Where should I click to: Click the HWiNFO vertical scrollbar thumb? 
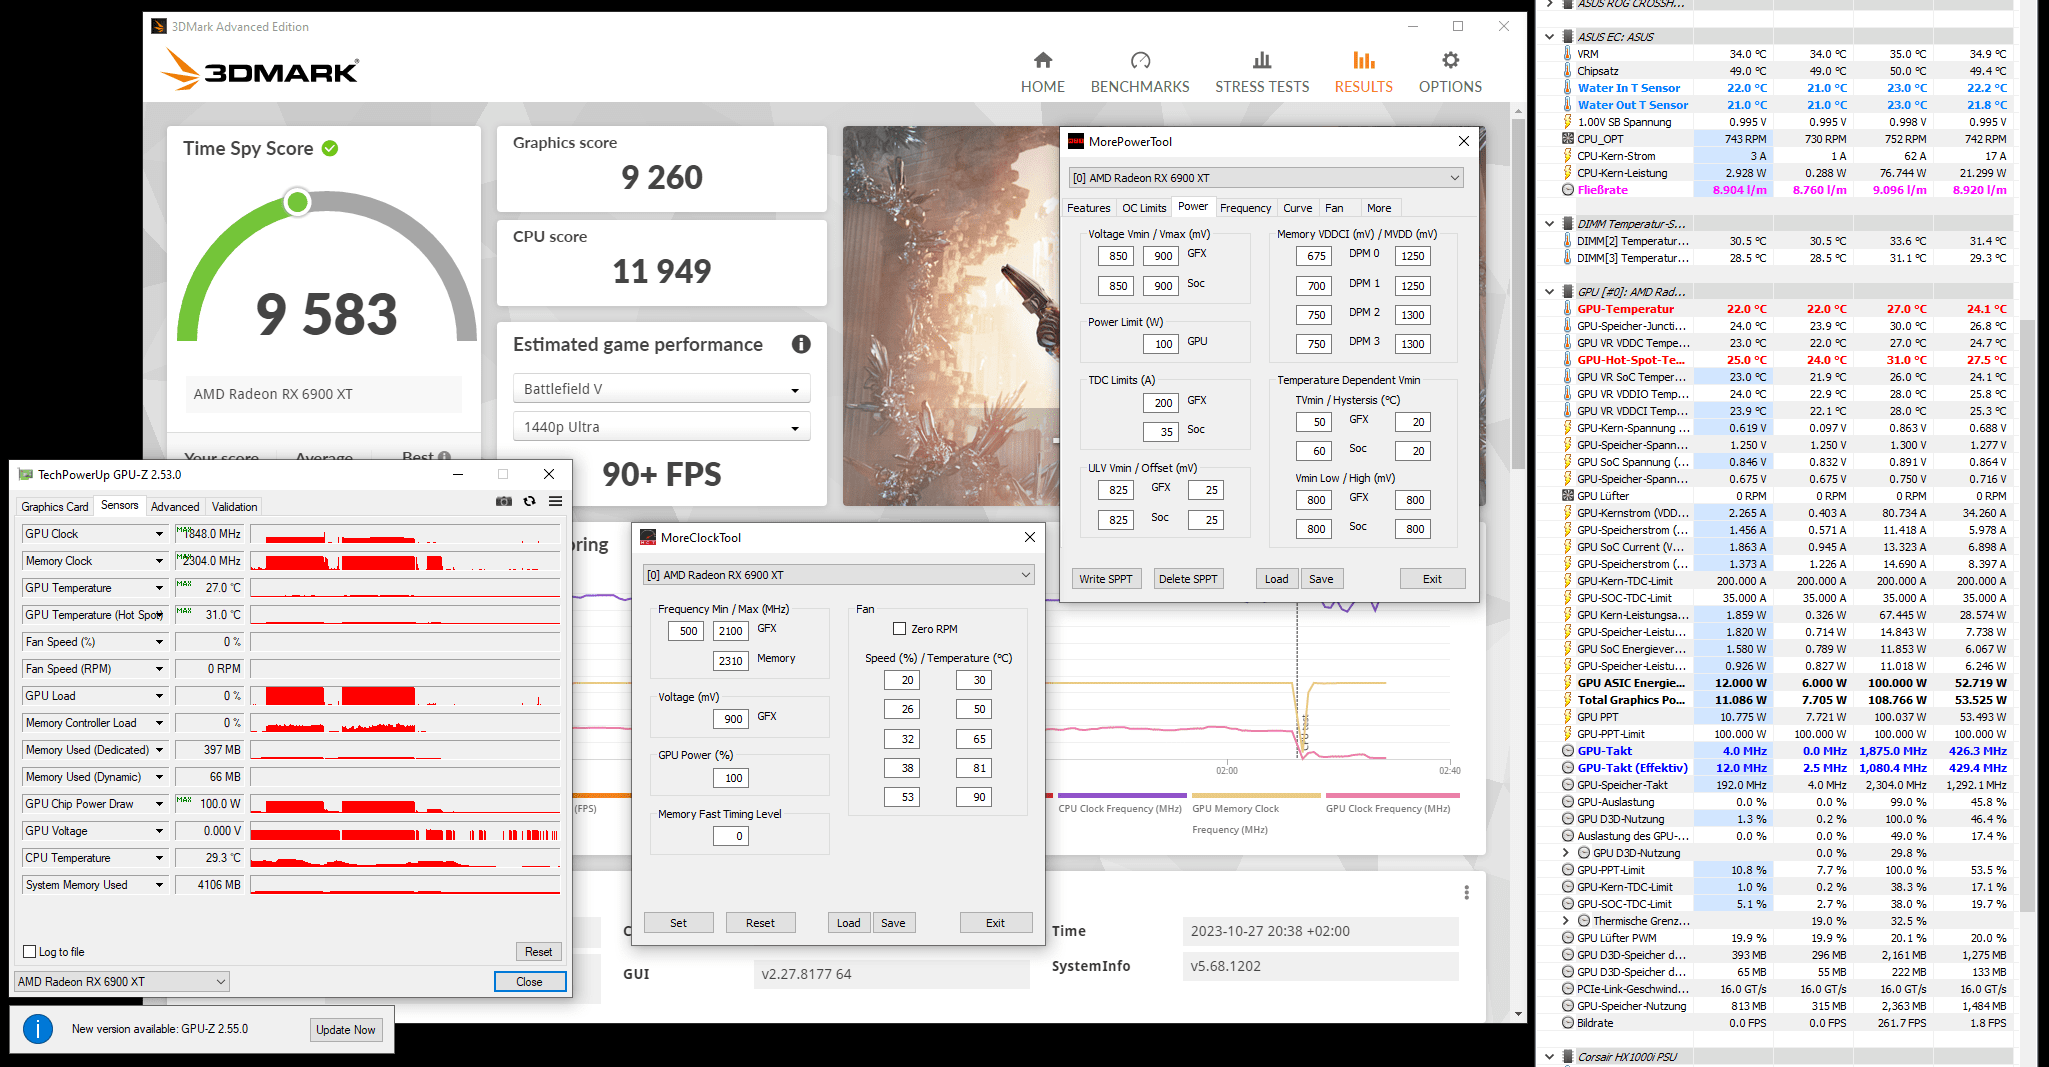pyautogui.click(x=2028, y=615)
